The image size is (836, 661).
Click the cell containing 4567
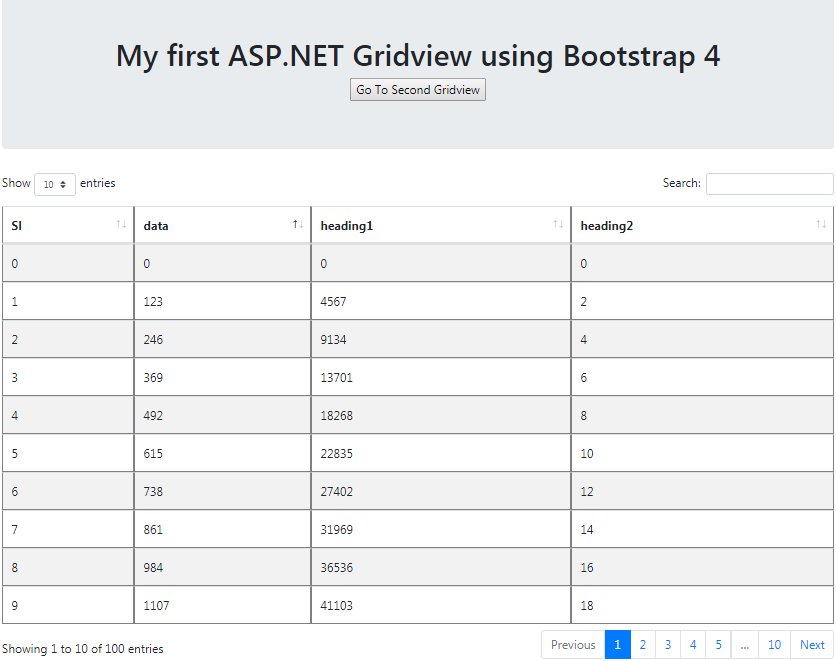tap(441, 301)
